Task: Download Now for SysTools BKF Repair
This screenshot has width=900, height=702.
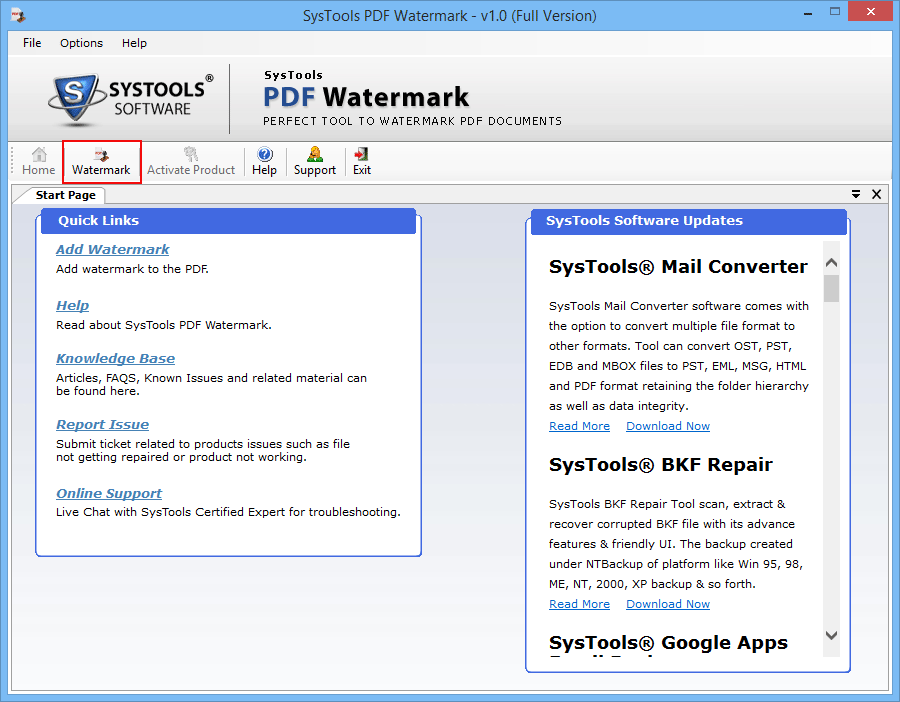Action: [668, 604]
